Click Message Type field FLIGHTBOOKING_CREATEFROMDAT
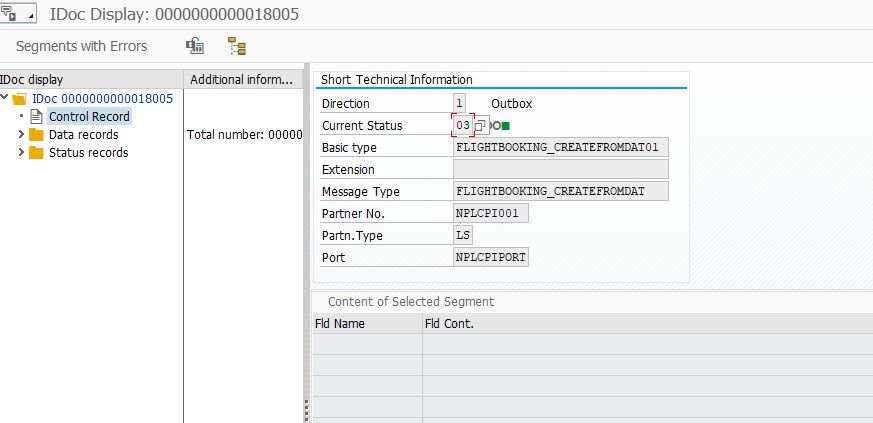 (x=561, y=191)
